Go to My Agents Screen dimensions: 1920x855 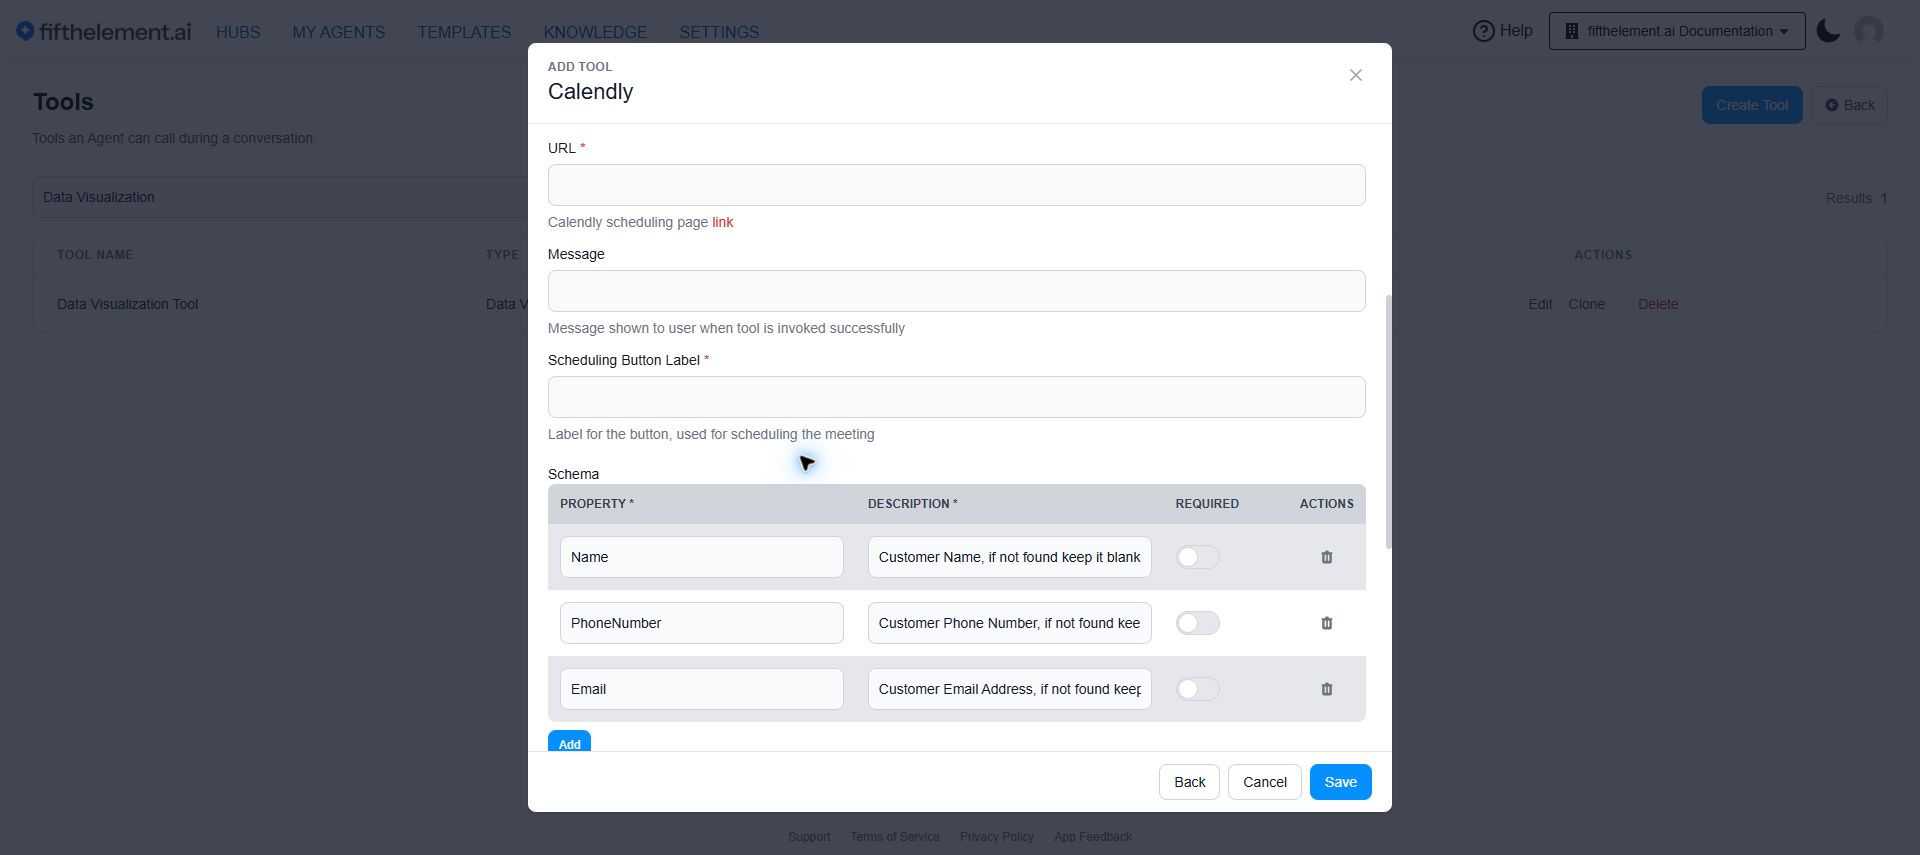pos(339,33)
